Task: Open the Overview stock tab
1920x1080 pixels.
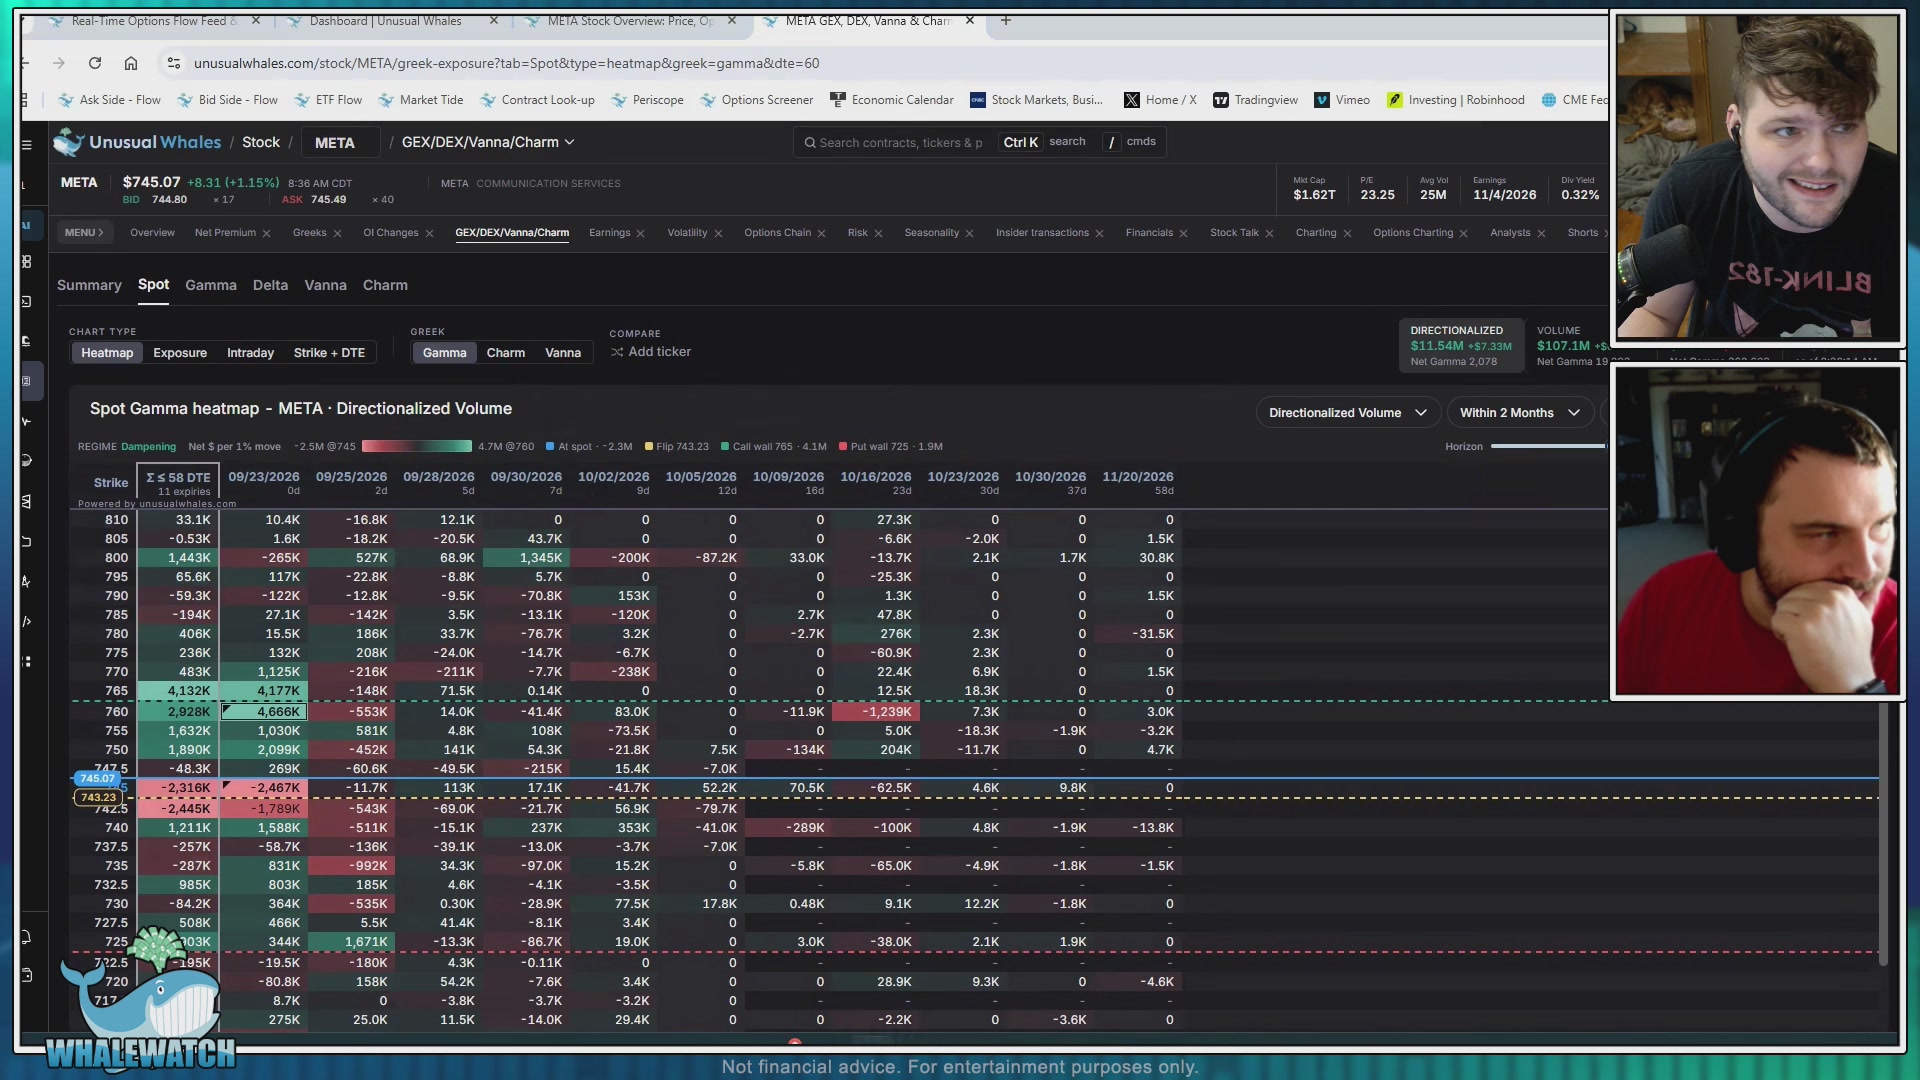Action: click(x=152, y=233)
